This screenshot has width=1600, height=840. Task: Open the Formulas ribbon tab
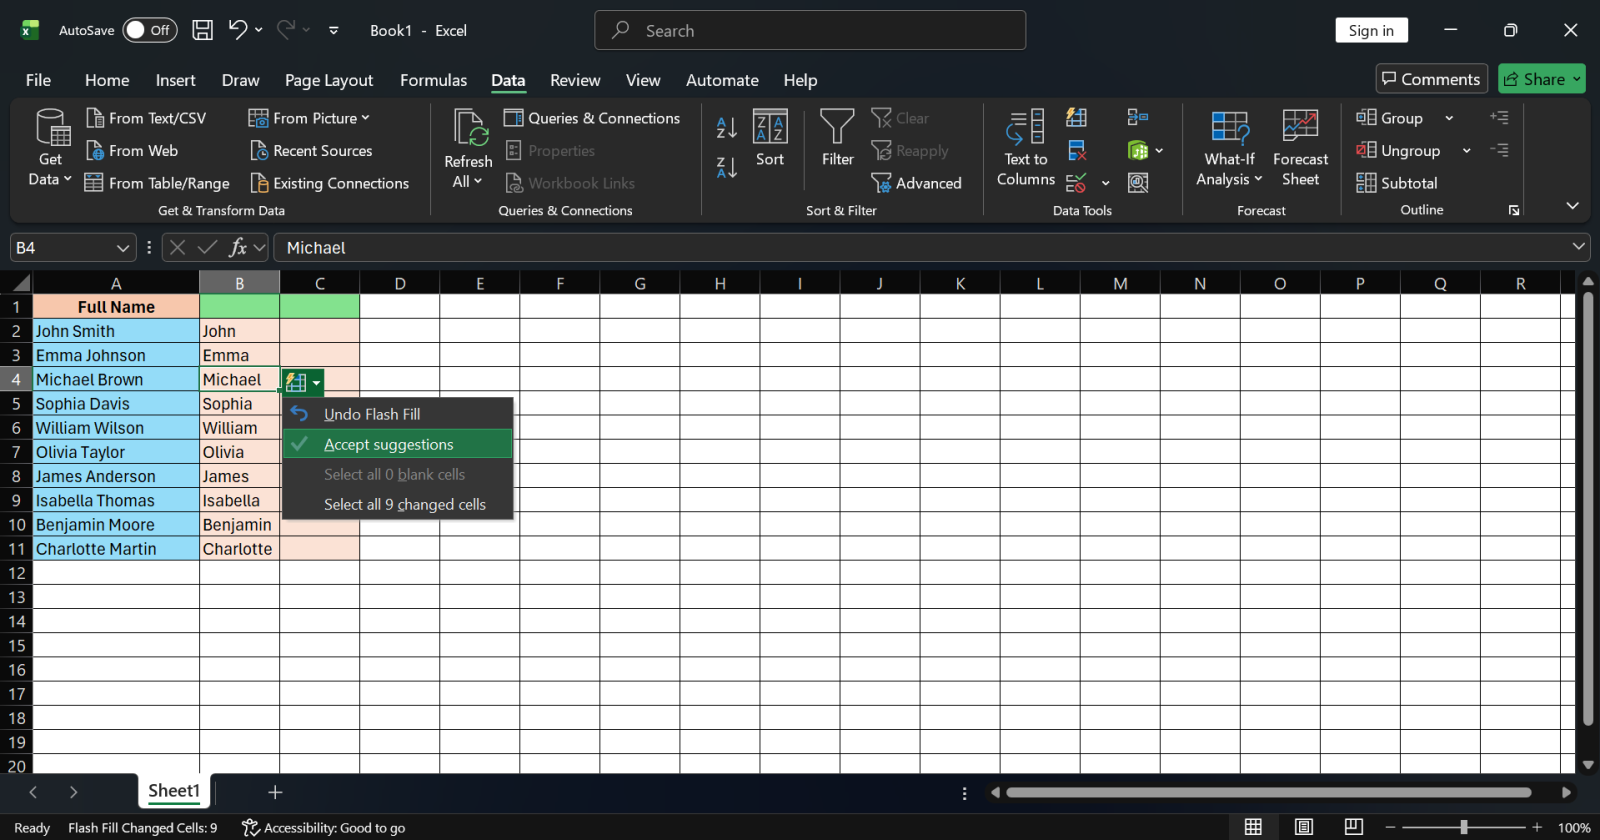click(x=433, y=80)
